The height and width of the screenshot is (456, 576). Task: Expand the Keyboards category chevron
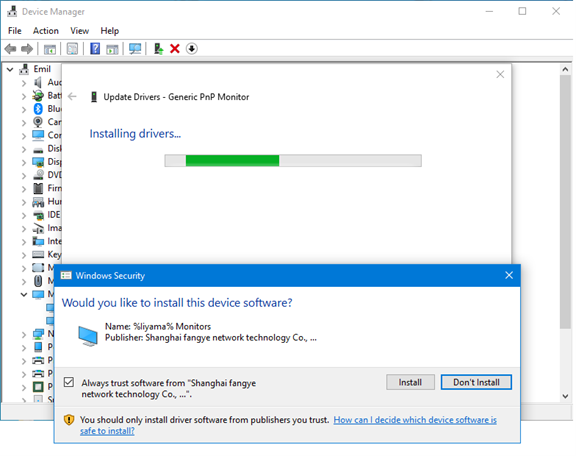[x=24, y=255]
